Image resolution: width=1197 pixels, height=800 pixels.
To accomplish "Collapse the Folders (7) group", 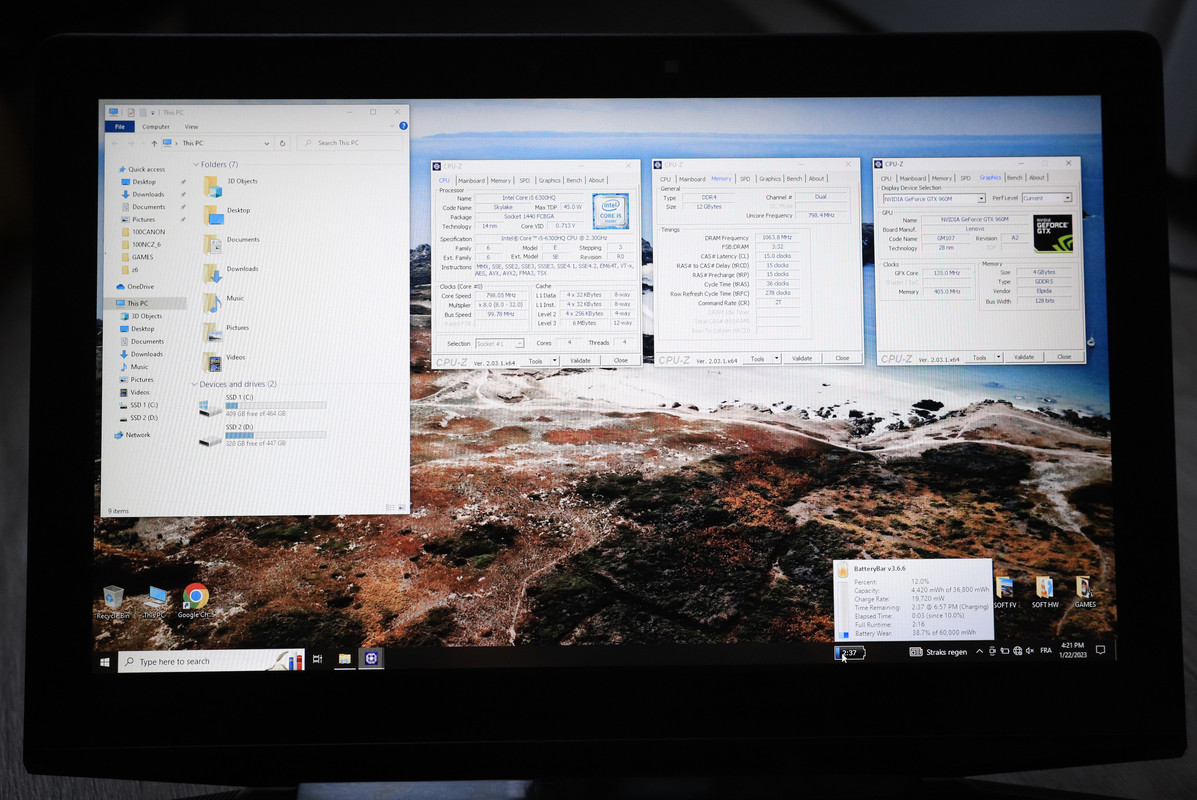I will pyautogui.click(x=196, y=164).
